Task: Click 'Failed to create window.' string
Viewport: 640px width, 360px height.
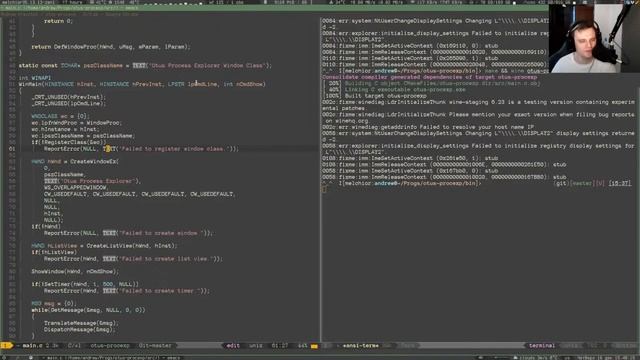Action: click(x=162, y=233)
